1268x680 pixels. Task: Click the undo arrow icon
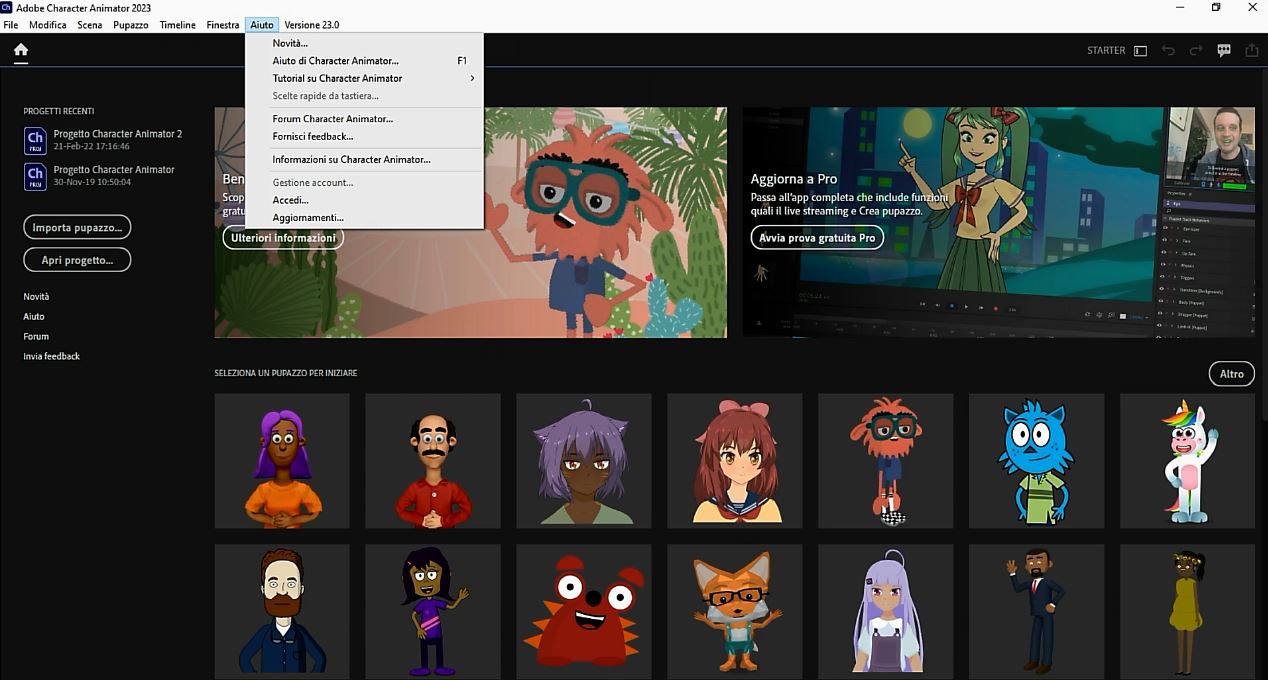1168,51
